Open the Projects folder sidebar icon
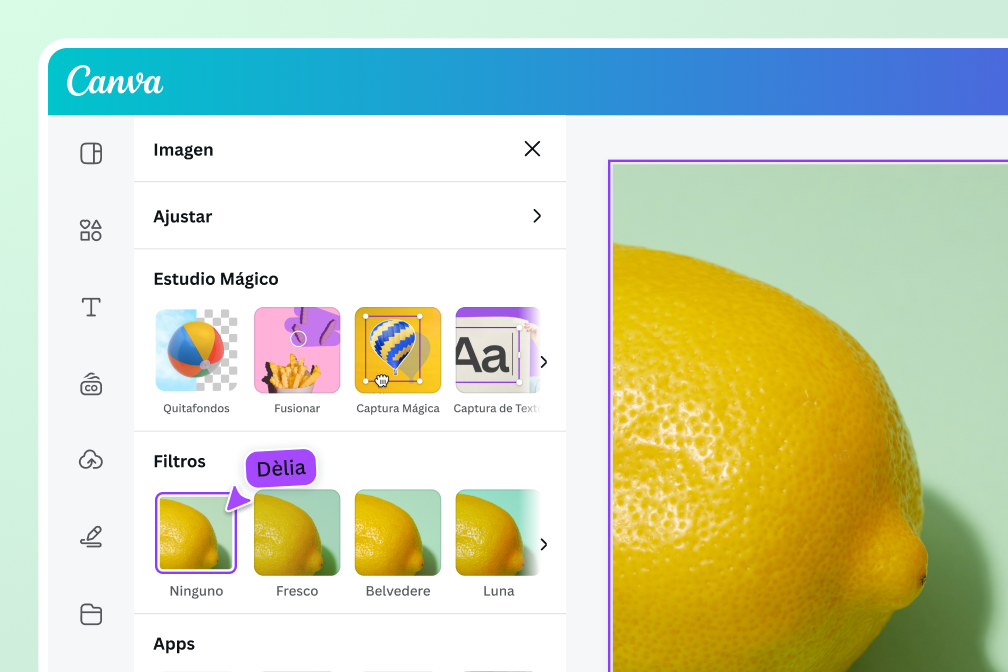 click(91, 613)
